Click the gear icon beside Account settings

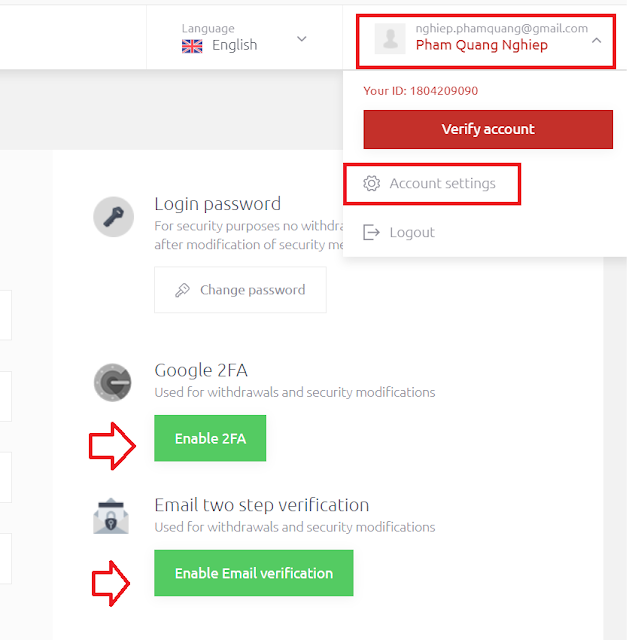point(371,183)
